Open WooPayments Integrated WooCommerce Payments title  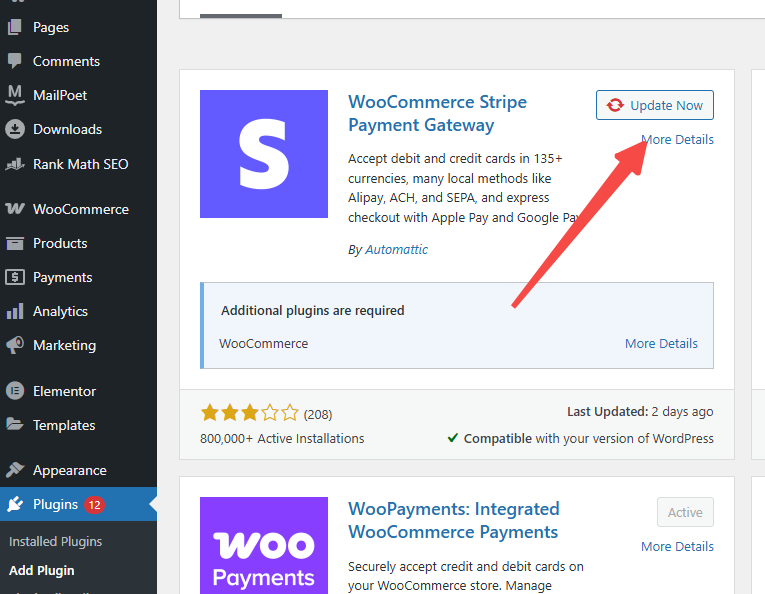click(453, 520)
